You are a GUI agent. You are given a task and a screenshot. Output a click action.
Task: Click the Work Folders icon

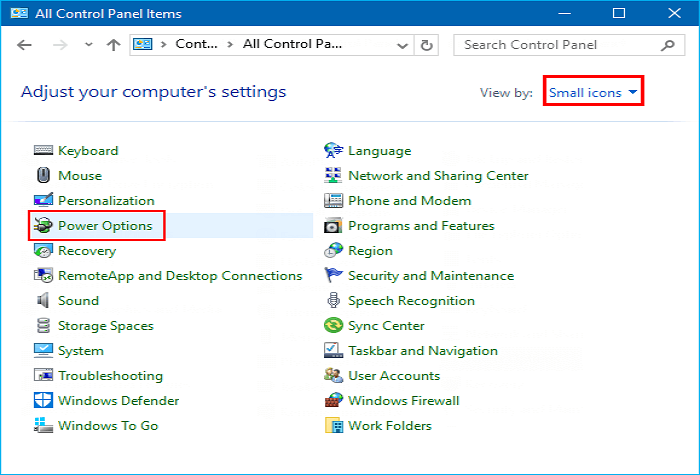click(333, 426)
